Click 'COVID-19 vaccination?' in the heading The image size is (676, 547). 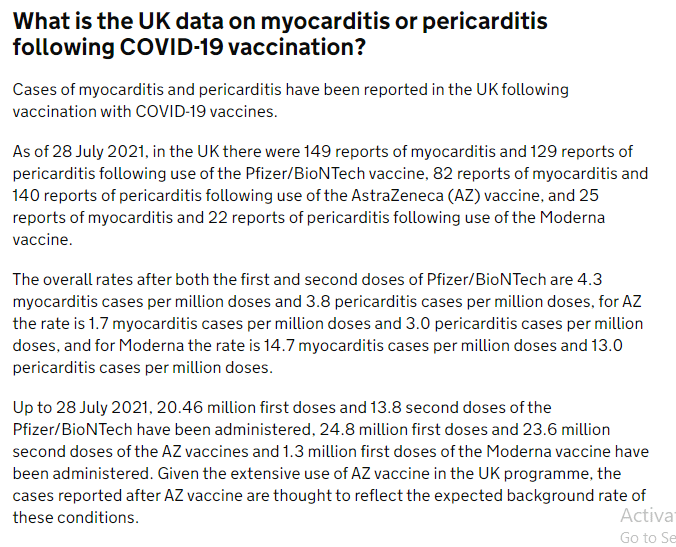pos(243,47)
